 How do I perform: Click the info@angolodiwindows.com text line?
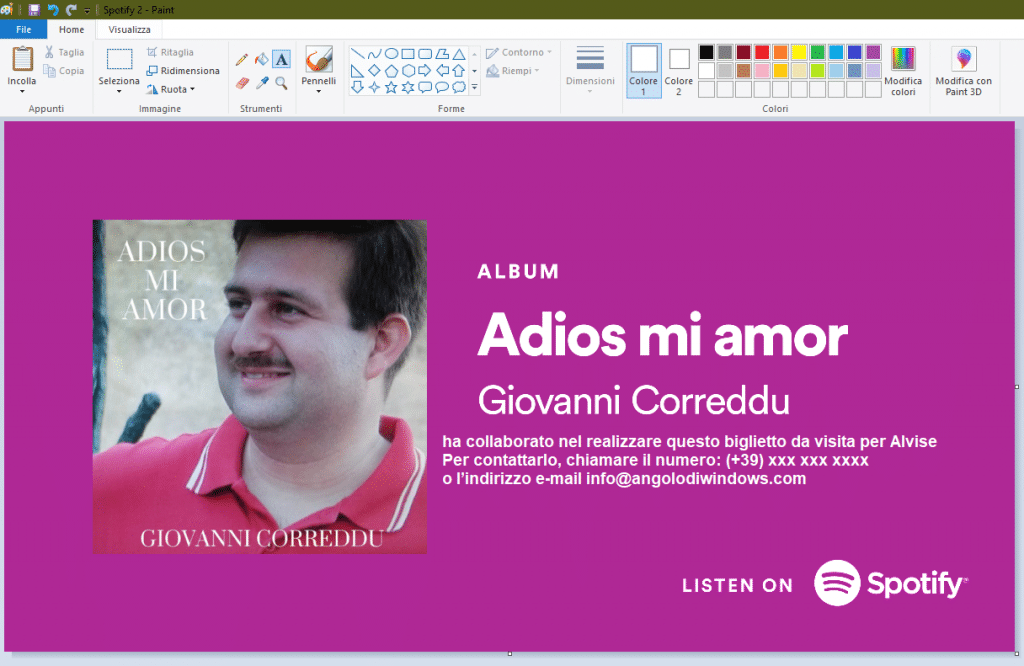tap(624, 479)
